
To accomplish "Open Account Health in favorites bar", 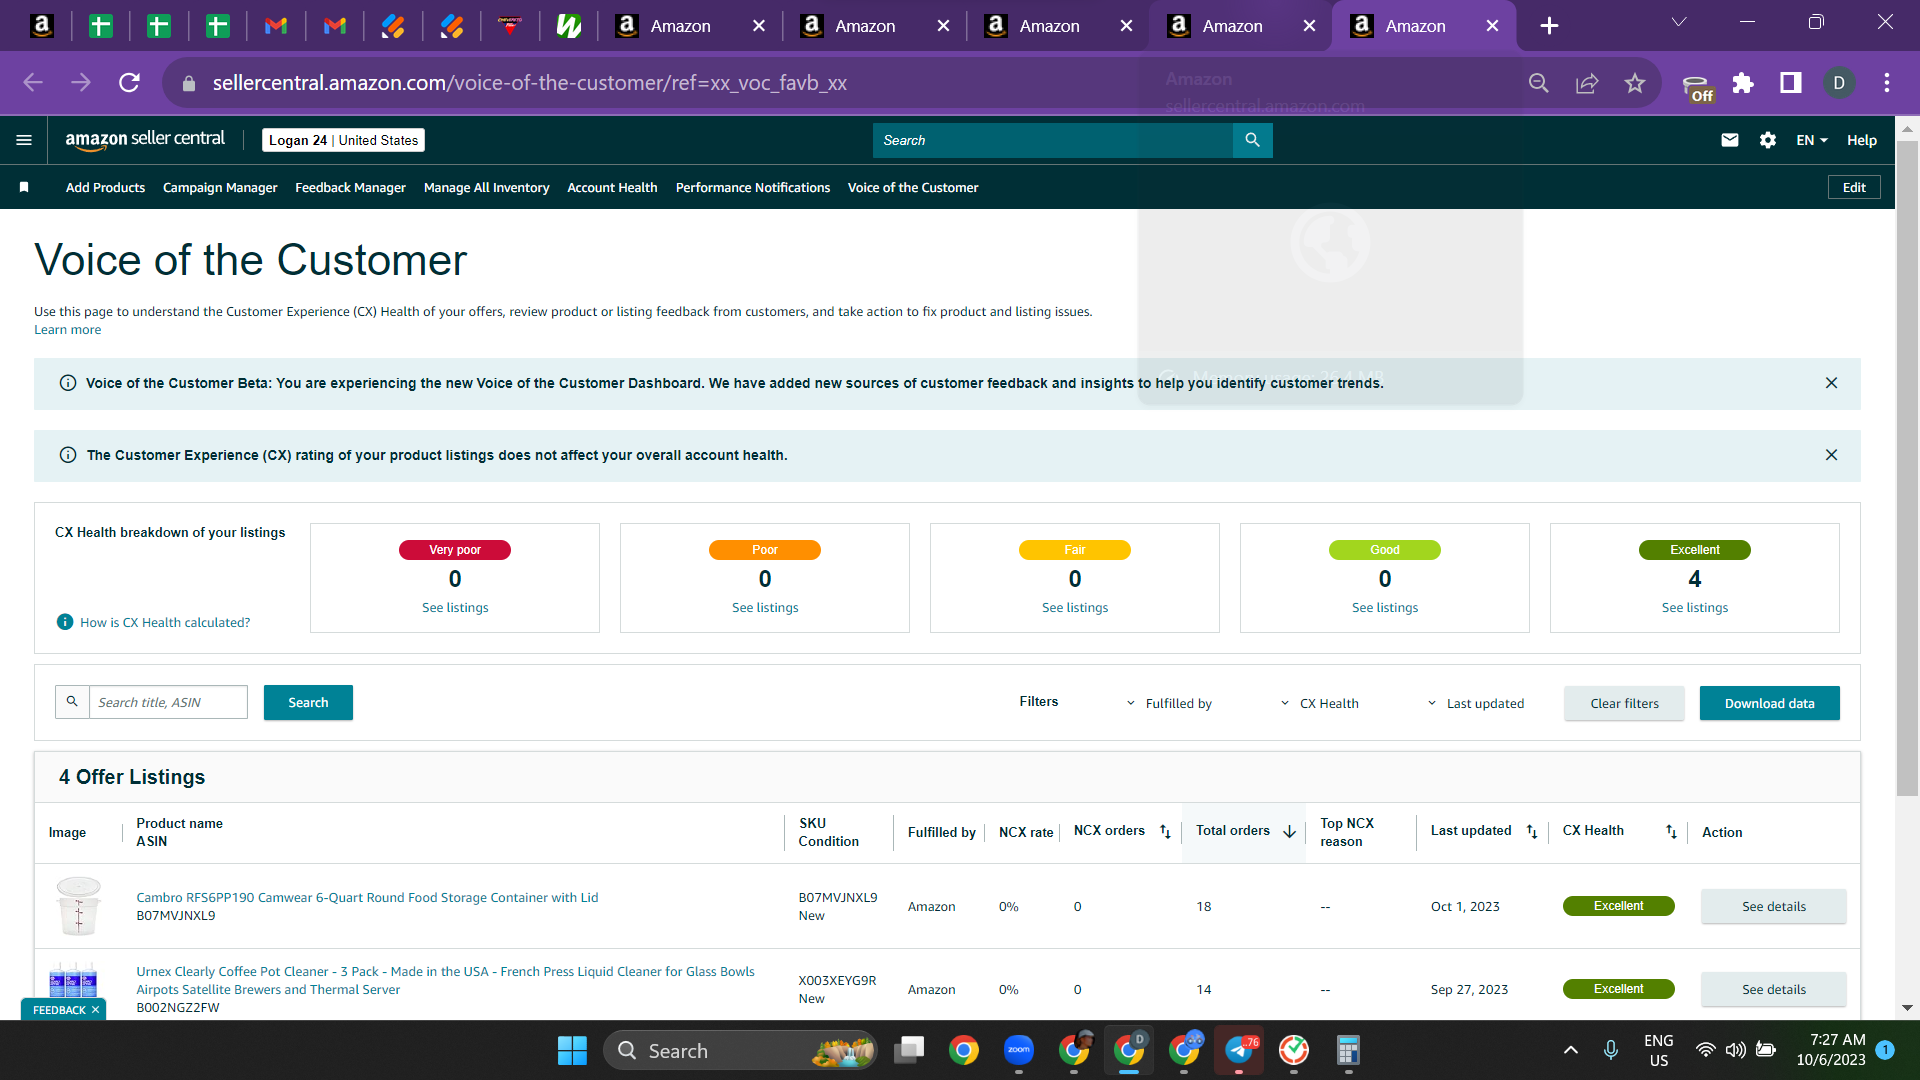I will (612, 187).
